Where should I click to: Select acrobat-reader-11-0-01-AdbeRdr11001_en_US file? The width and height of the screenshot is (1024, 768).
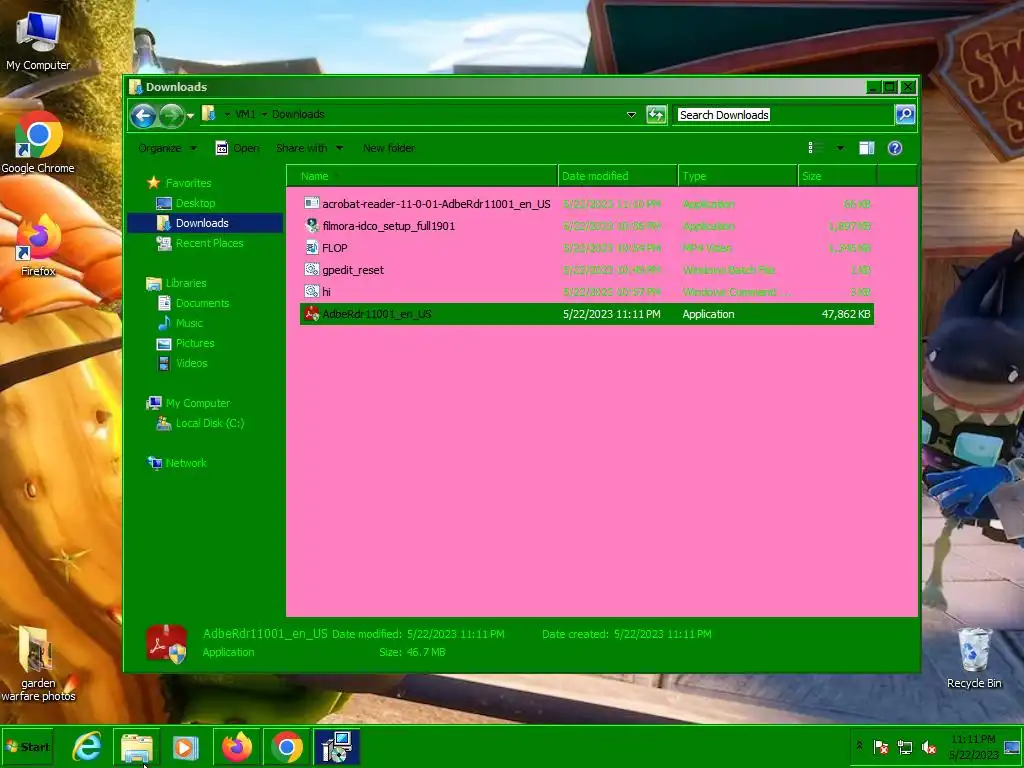tap(436, 204)
